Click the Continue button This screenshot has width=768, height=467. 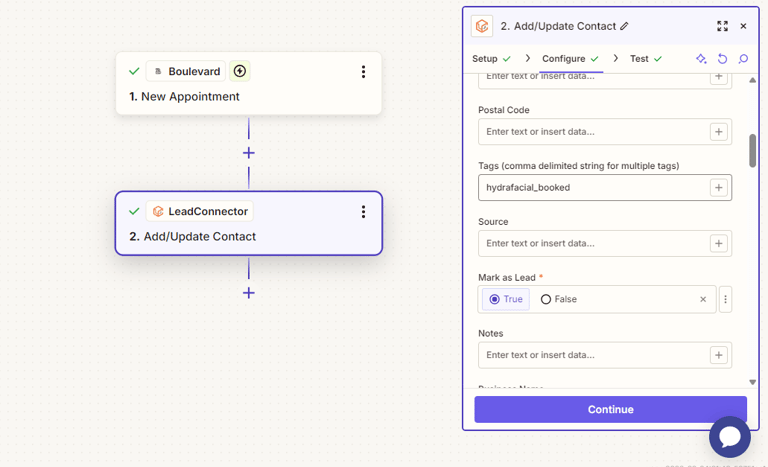click(x=610, y=409)
